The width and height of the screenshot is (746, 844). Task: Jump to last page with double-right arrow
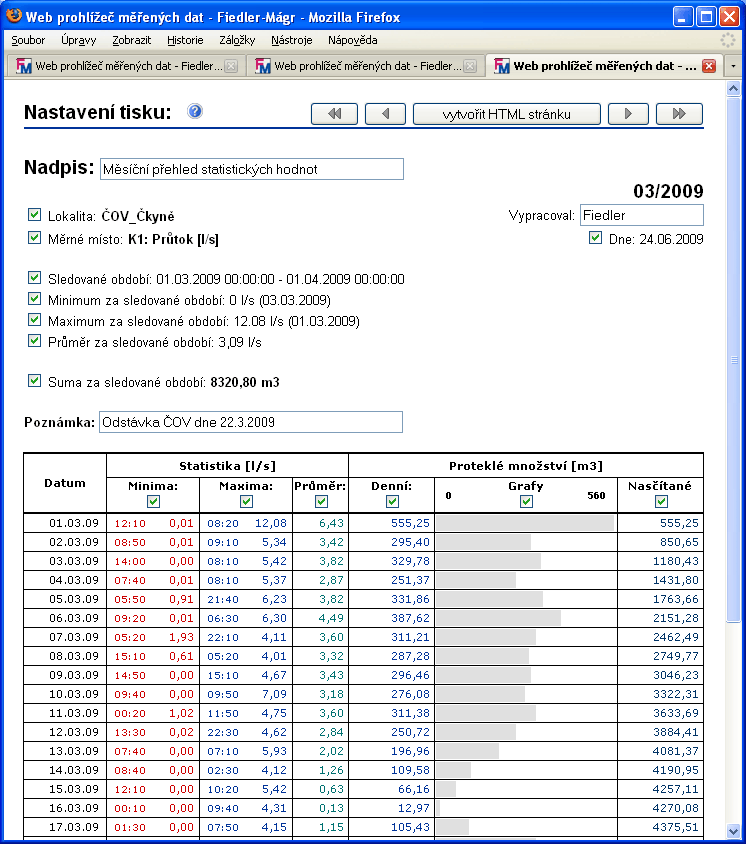[679, 114]
